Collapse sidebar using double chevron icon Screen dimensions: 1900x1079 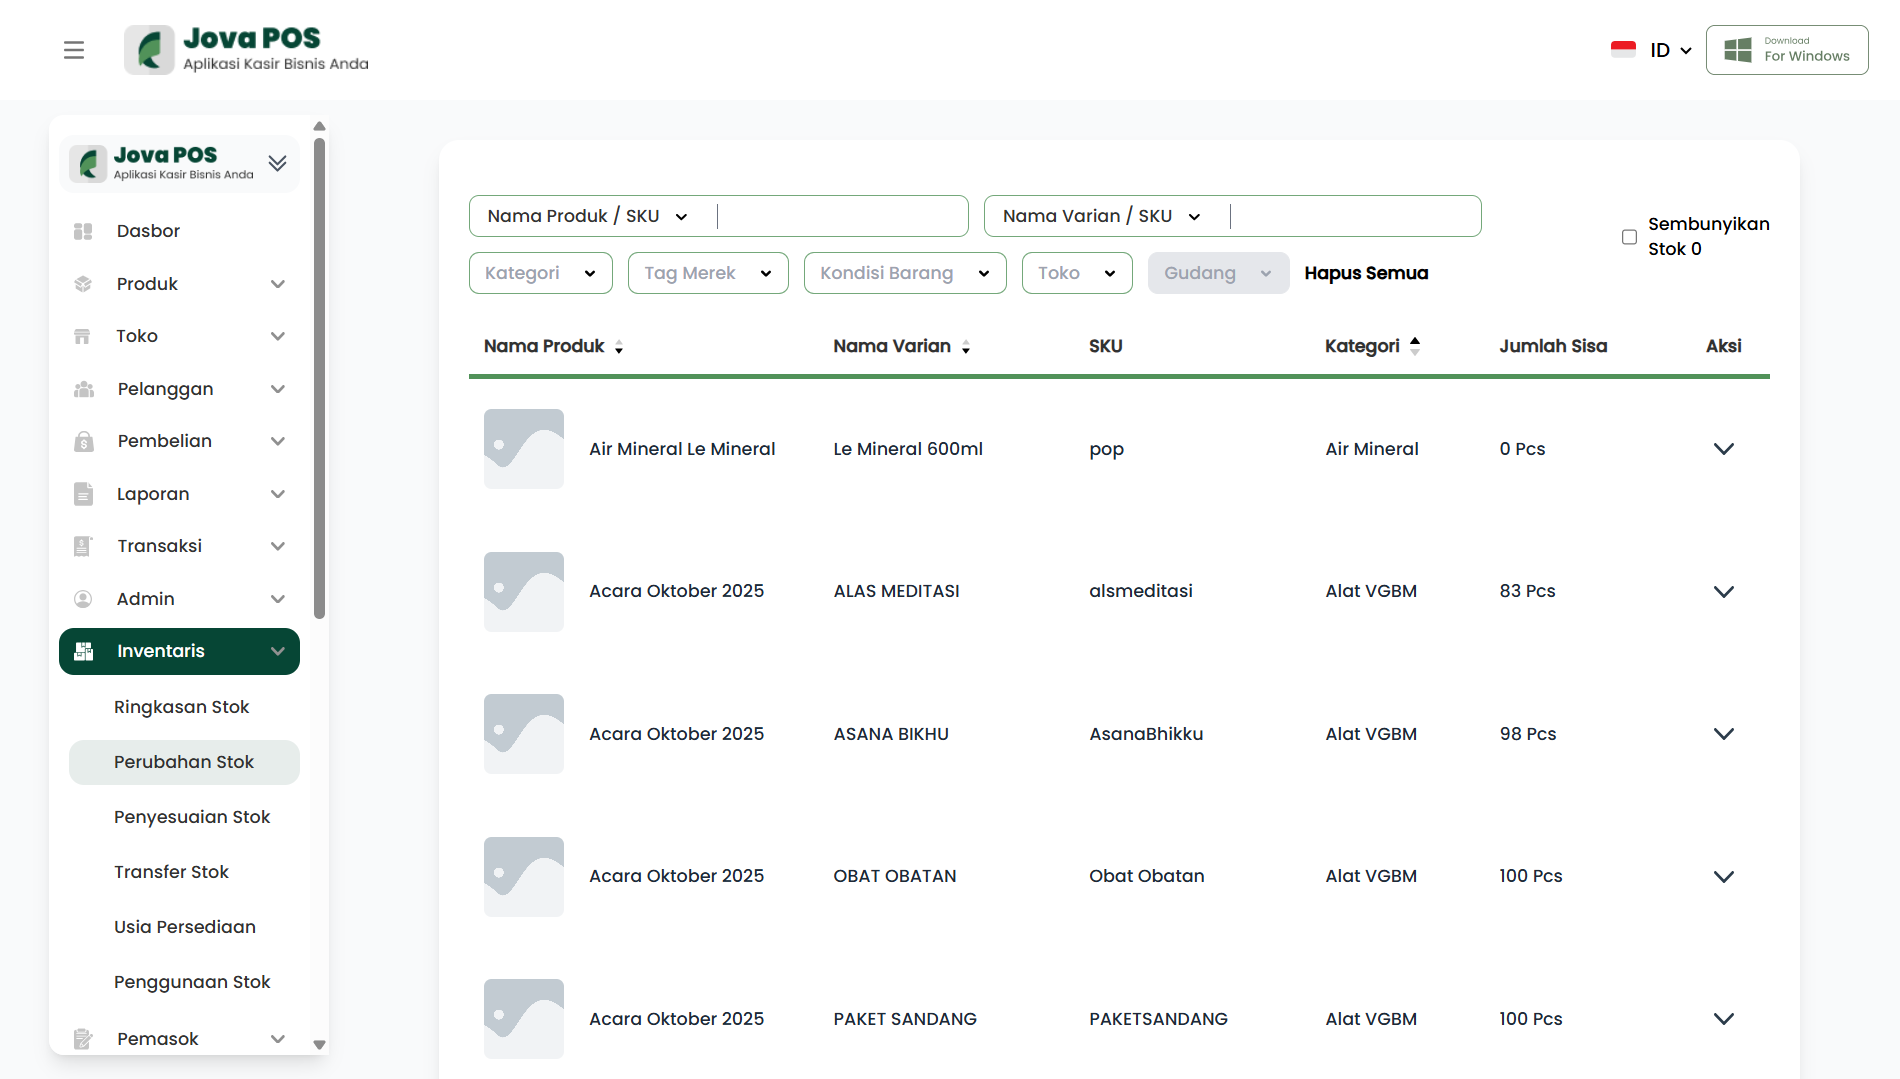click(x=277, y=163)
